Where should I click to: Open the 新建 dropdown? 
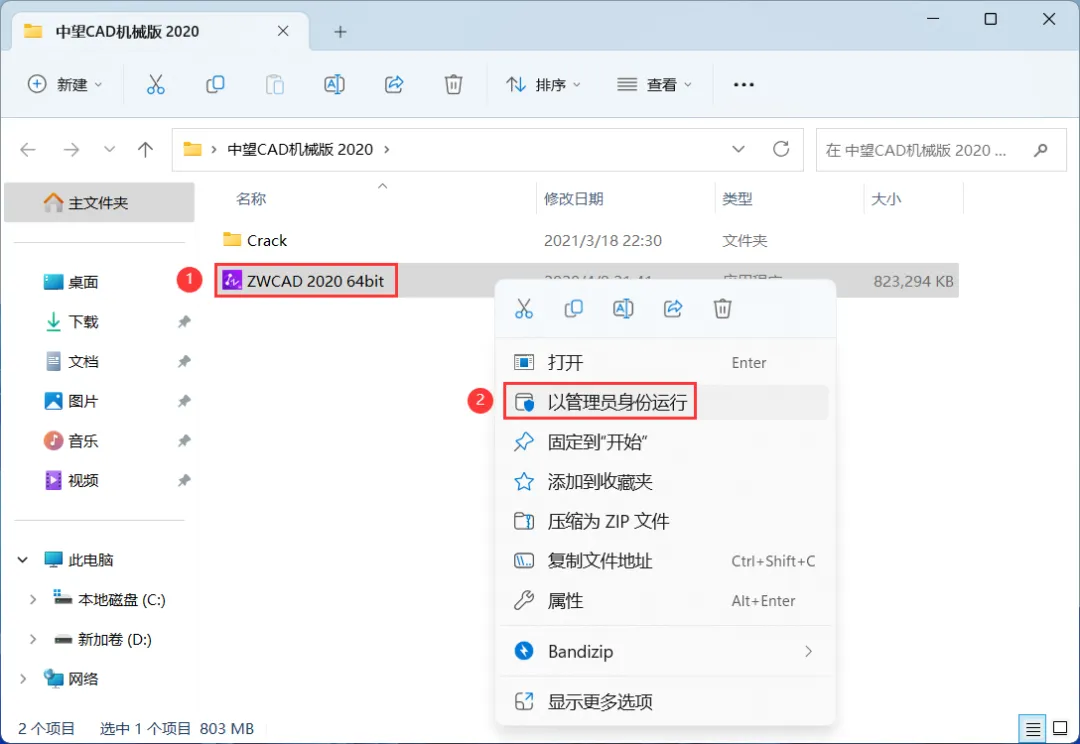click(x=65, y=85)
